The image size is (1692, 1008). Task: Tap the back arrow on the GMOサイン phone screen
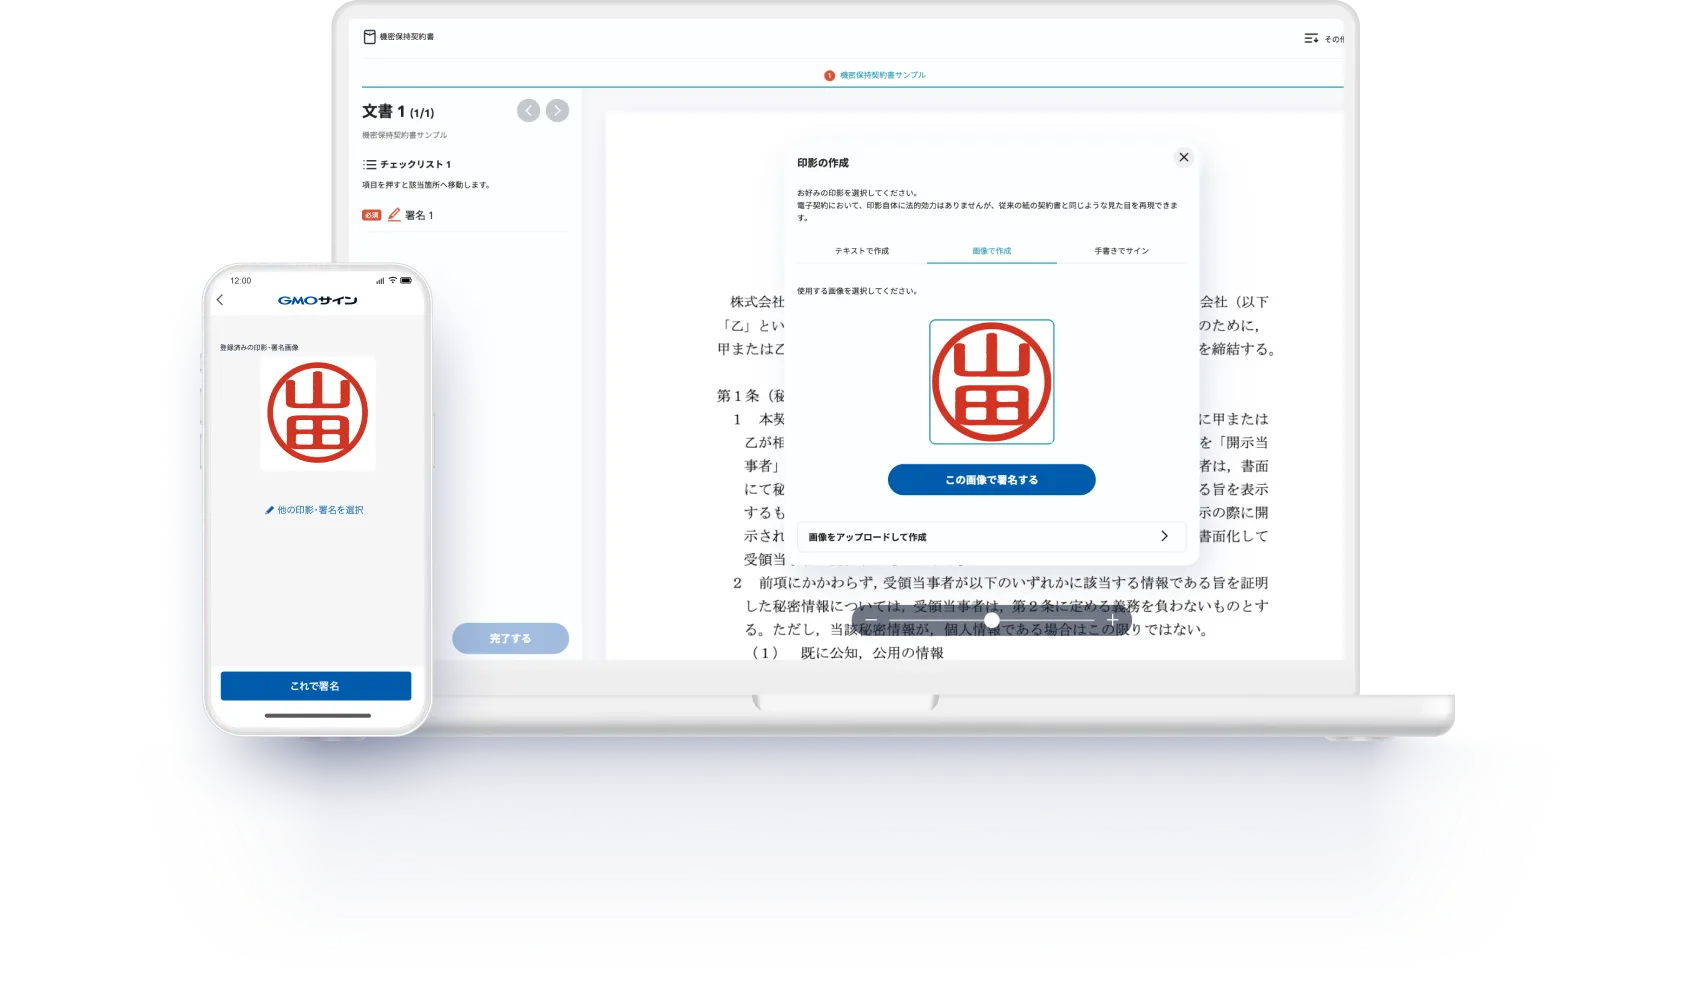220,299
